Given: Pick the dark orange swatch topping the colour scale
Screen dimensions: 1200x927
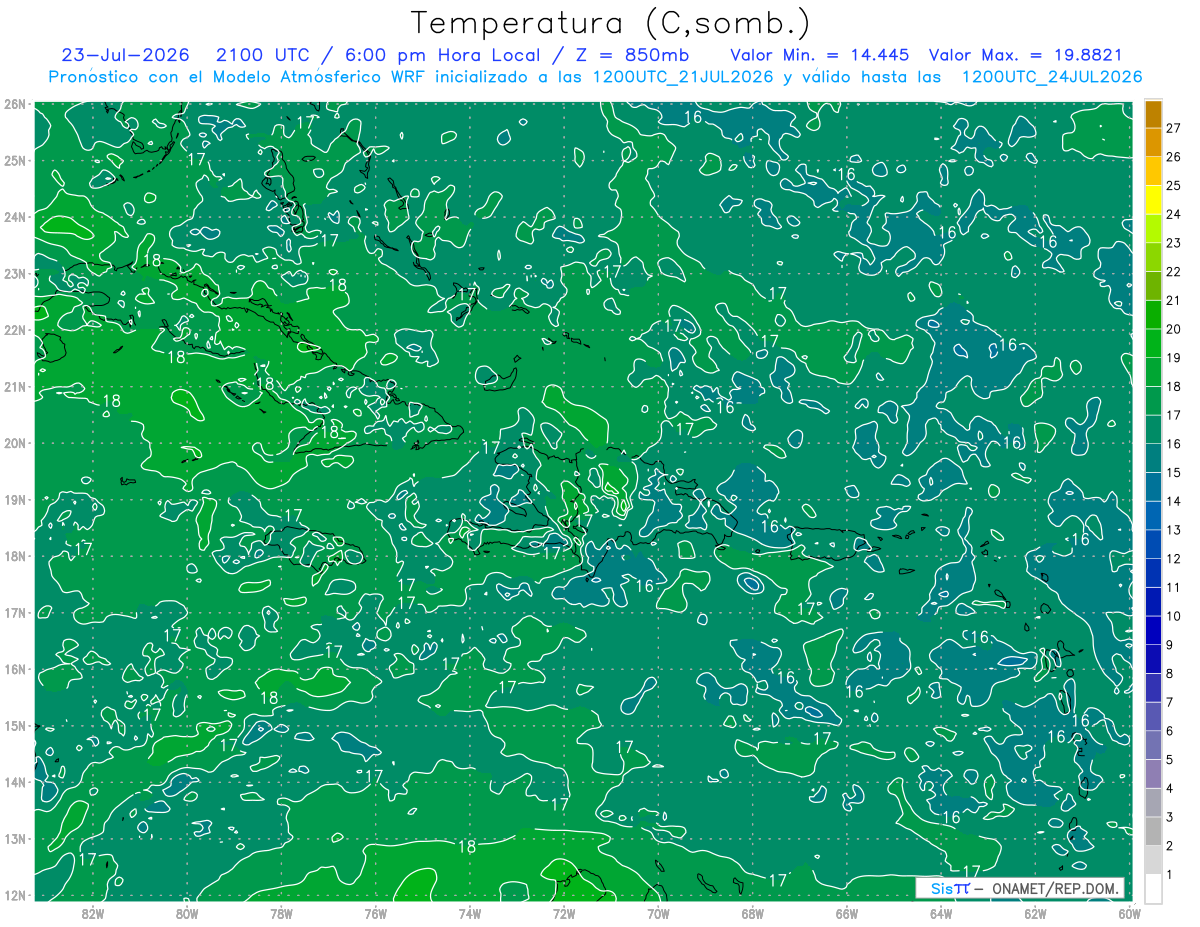Looking at the screenshot, I should point(1154,114).
